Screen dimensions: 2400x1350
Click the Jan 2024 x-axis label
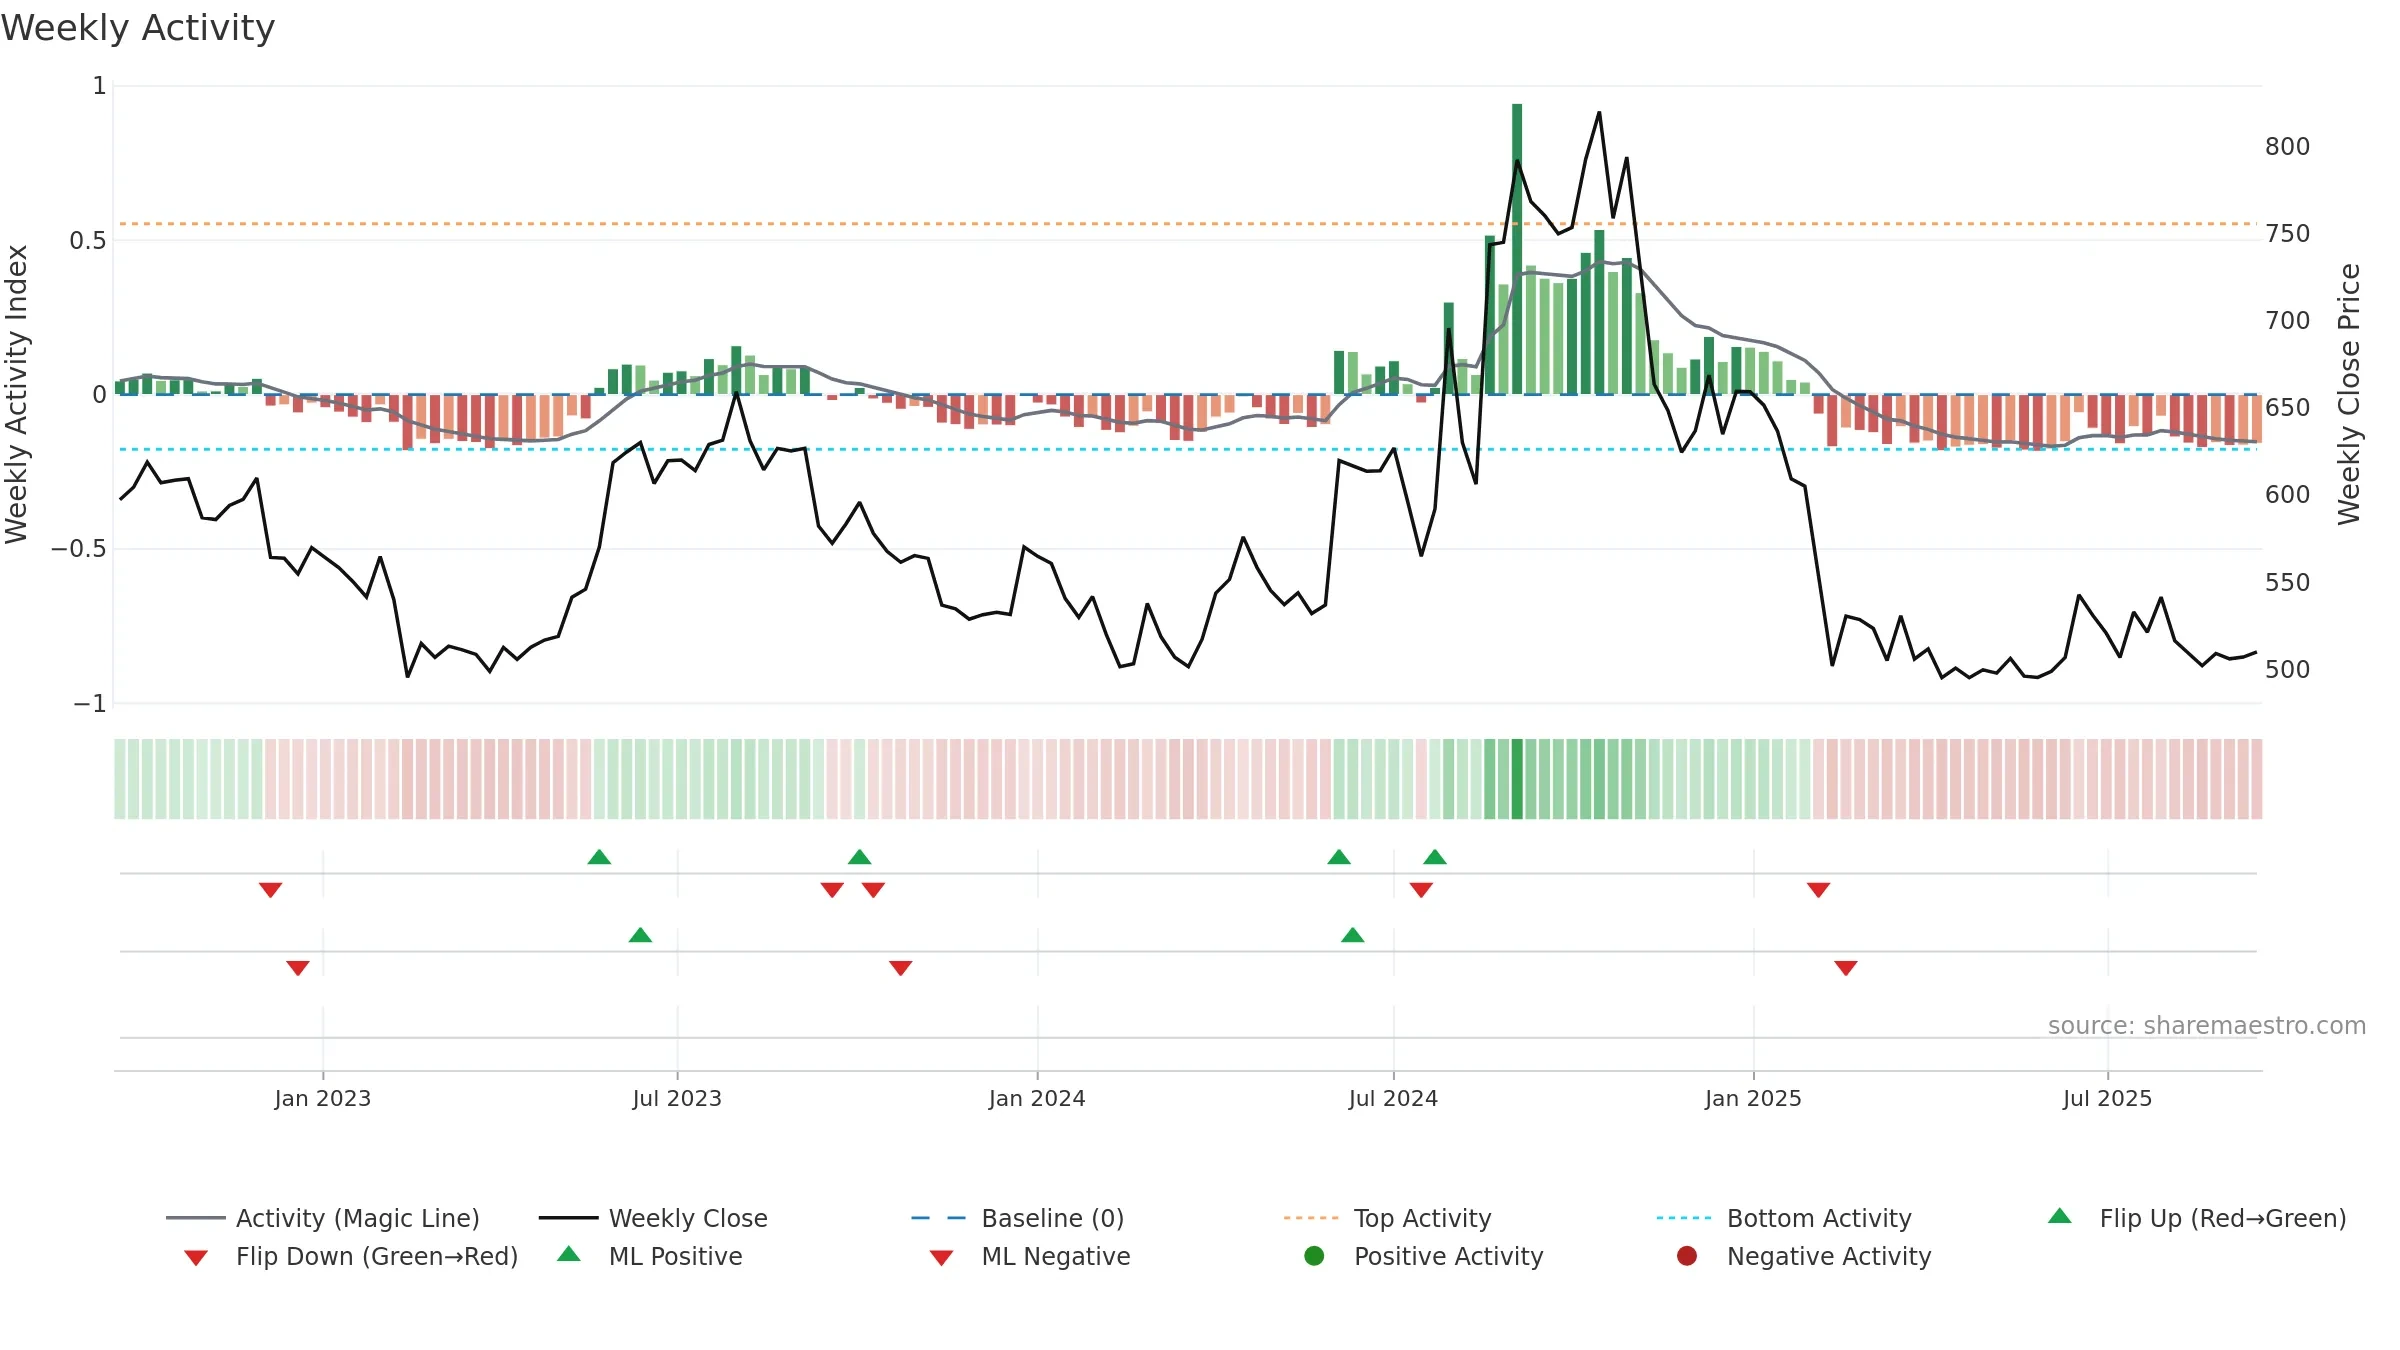1037,1098
